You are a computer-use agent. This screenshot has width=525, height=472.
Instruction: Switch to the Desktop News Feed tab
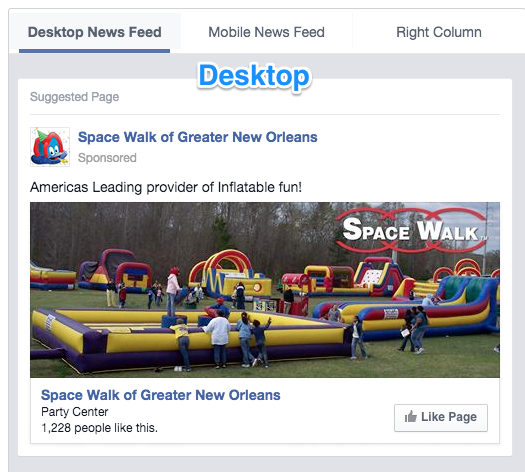[95, 32]
